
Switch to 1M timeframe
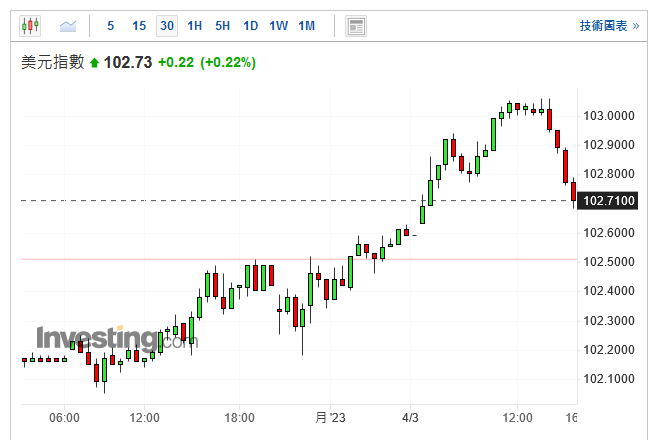pyautogui.click(x=307, y=26)
